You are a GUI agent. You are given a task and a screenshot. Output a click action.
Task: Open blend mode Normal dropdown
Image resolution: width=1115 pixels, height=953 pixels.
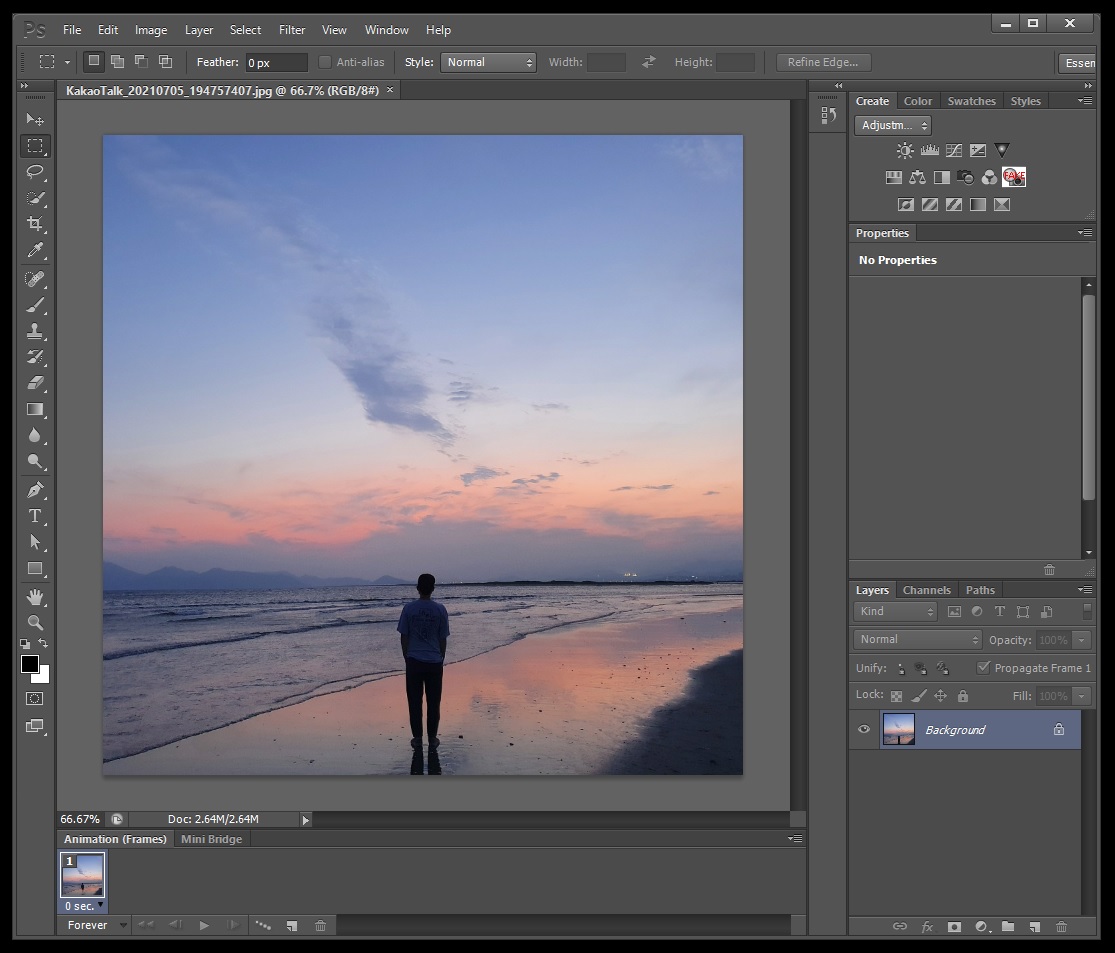(x=917, y=639)
